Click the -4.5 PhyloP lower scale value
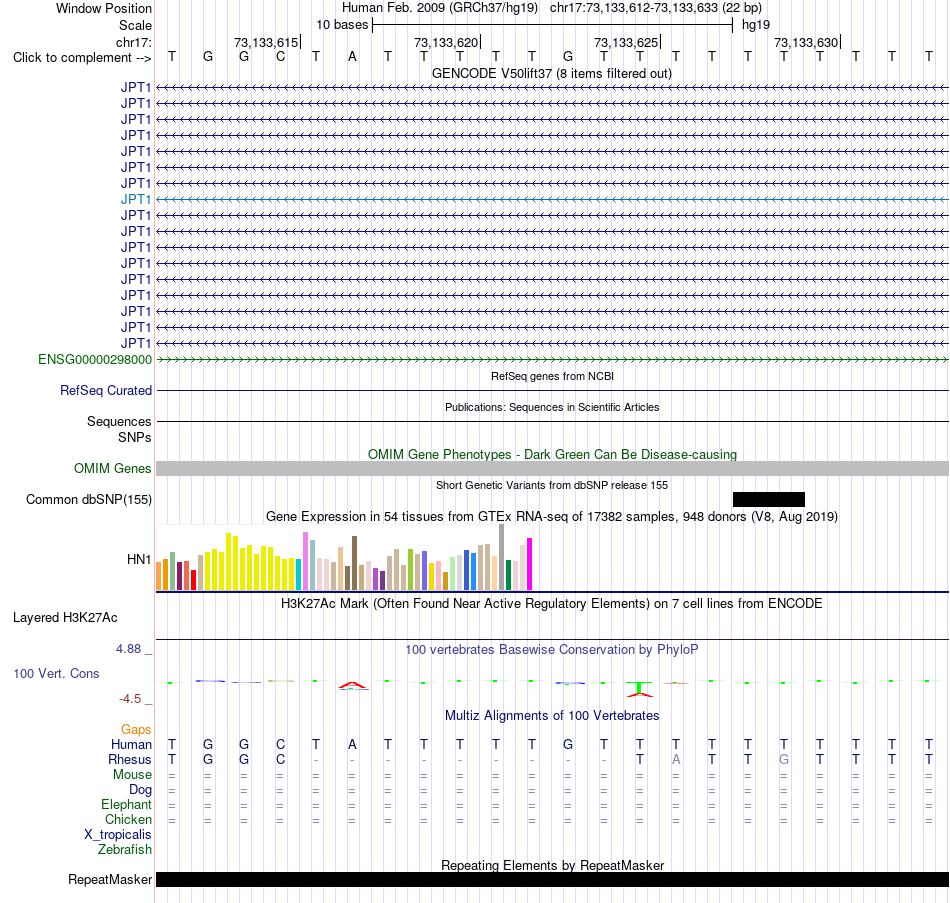The width and height of the screenshot is (950, 903). click(130, 699)
